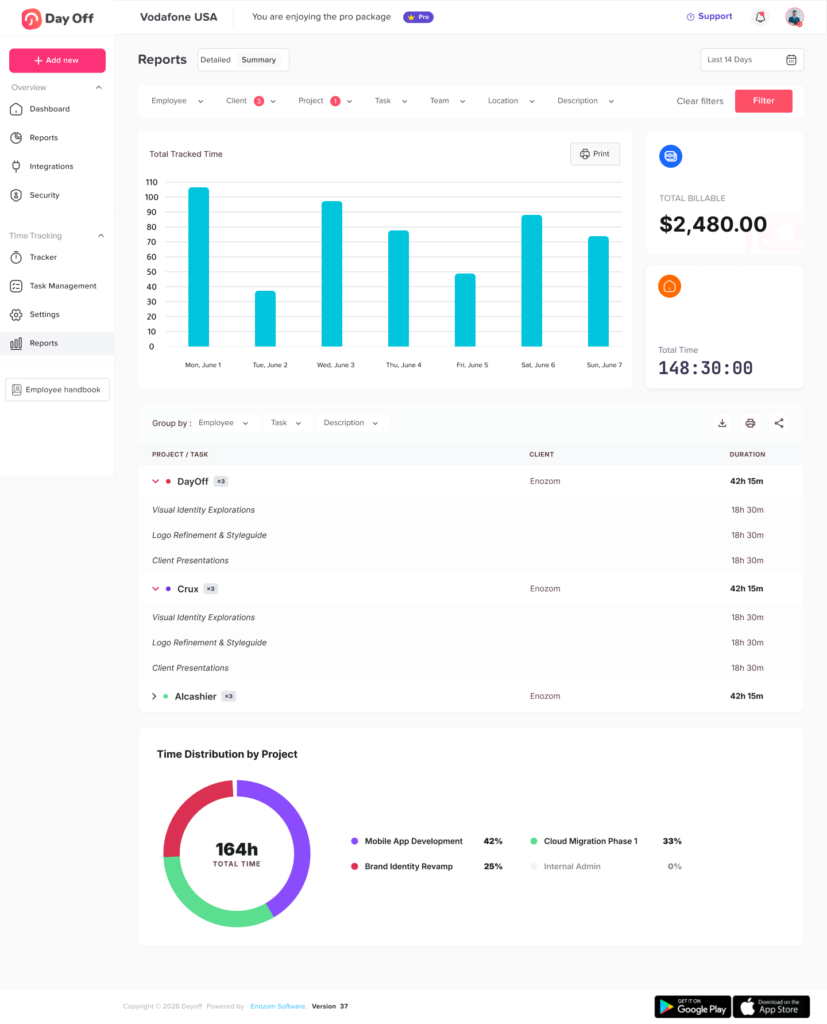Click the Dashboard home icon in sidebar
827x1024 pixels.
[x=16, y=109]
